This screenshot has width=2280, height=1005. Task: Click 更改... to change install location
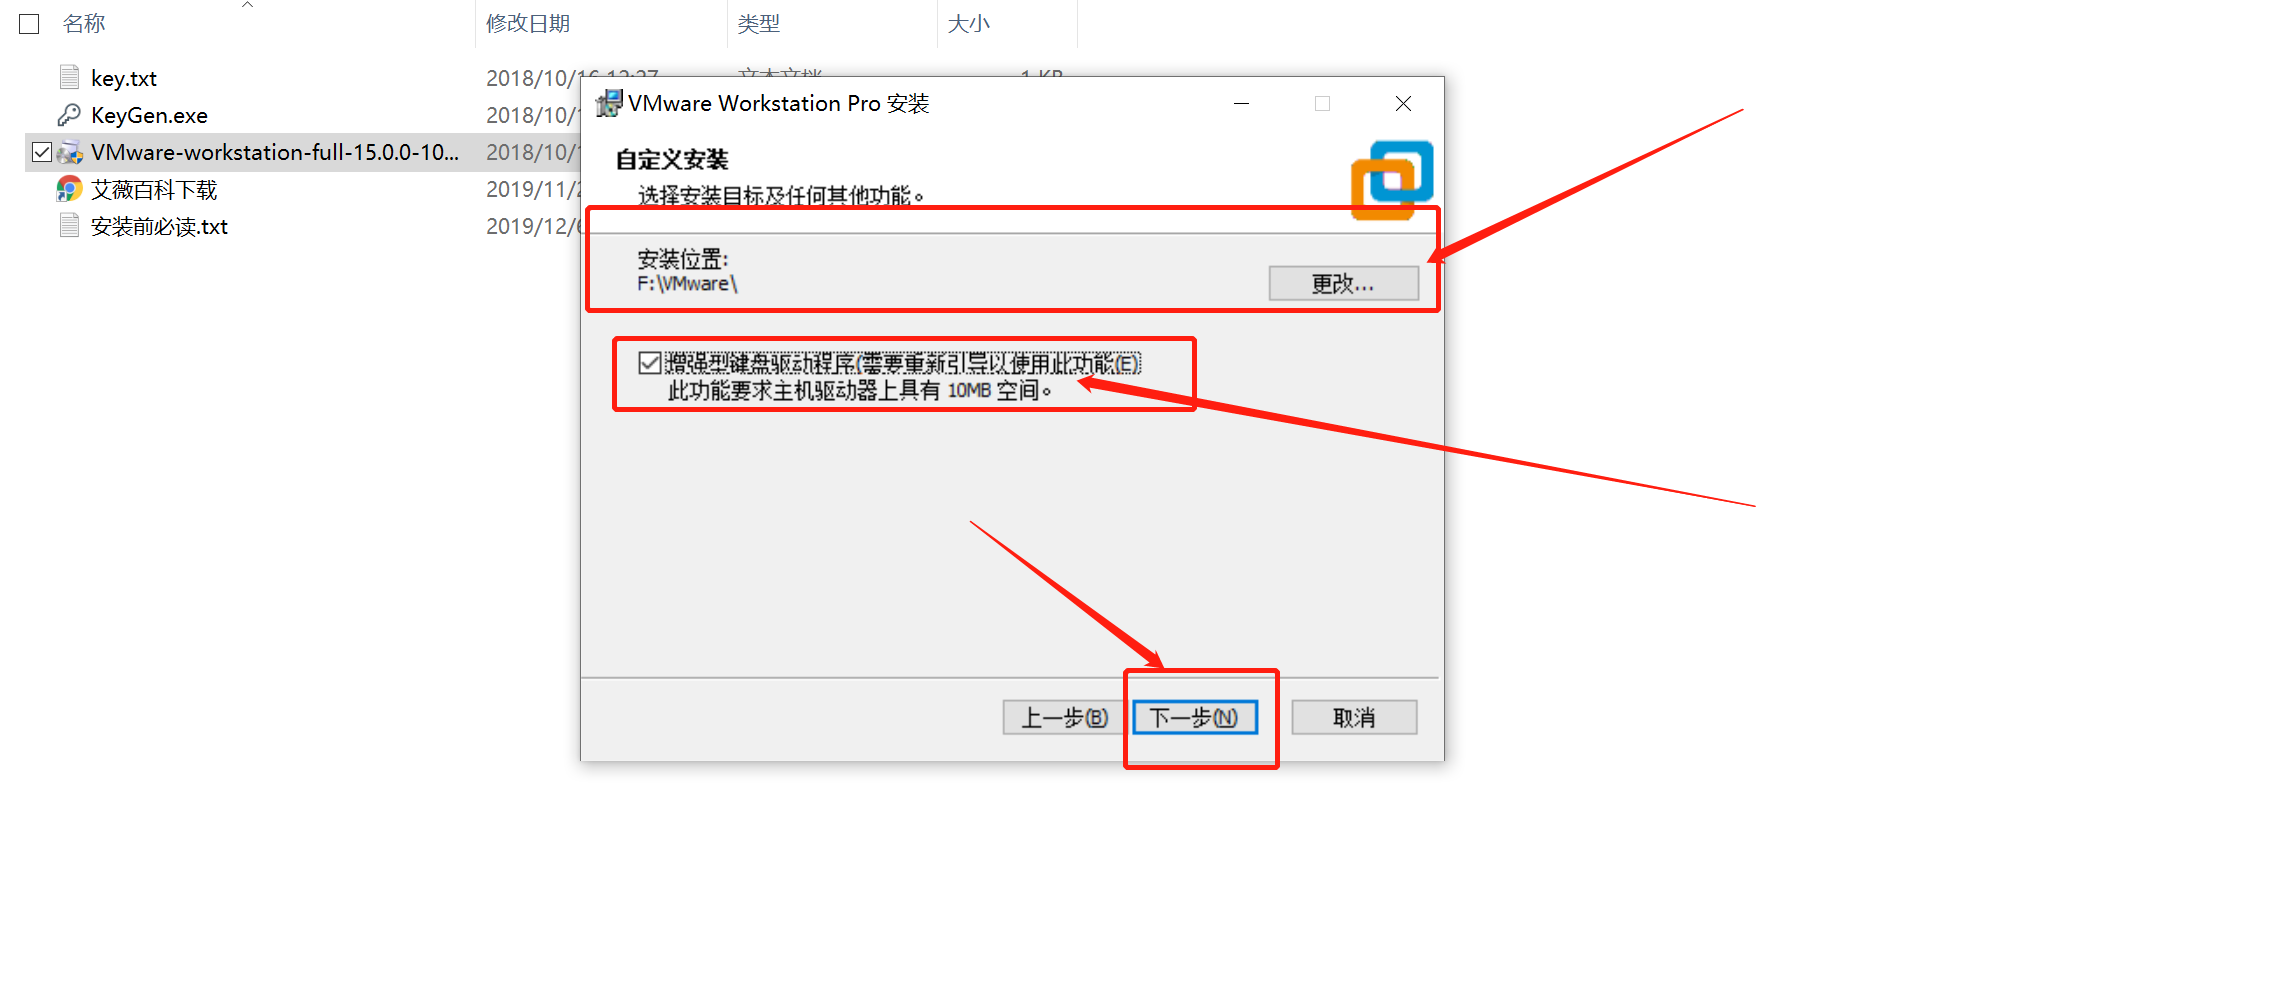point(1343,283)
